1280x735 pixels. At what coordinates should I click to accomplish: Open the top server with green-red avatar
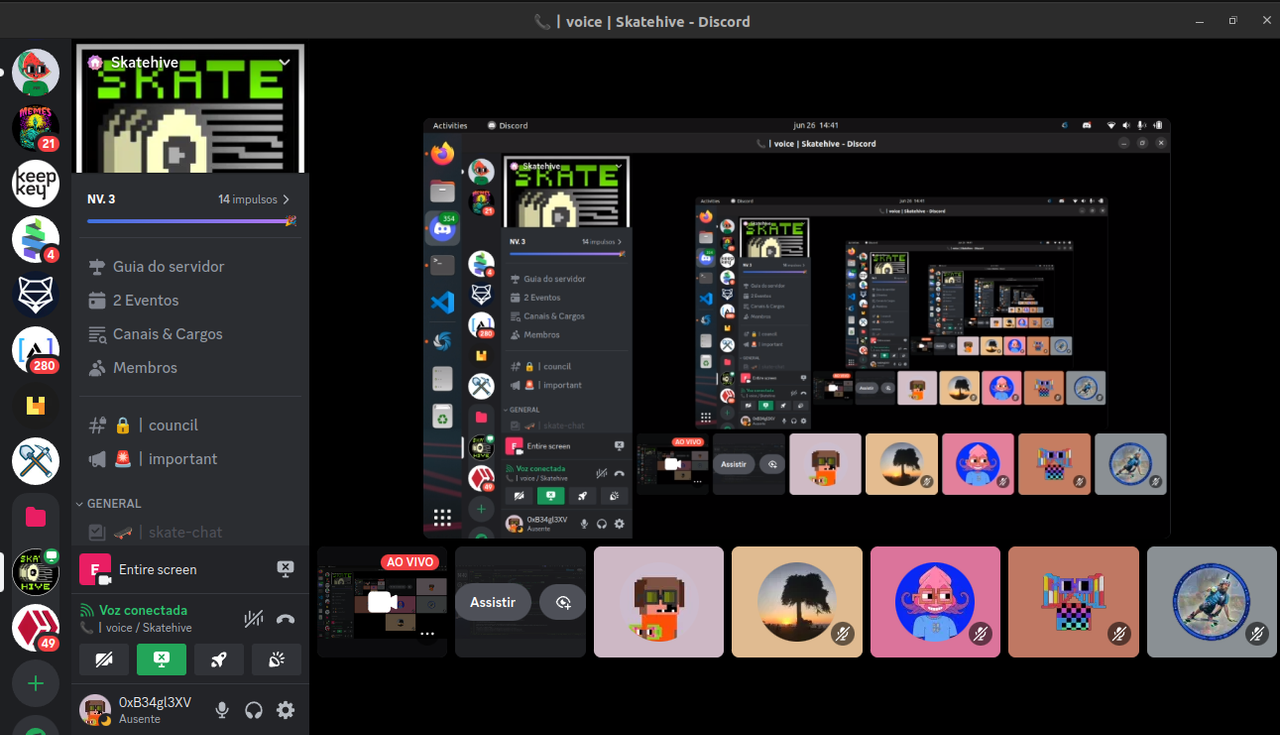pos(36,72)
